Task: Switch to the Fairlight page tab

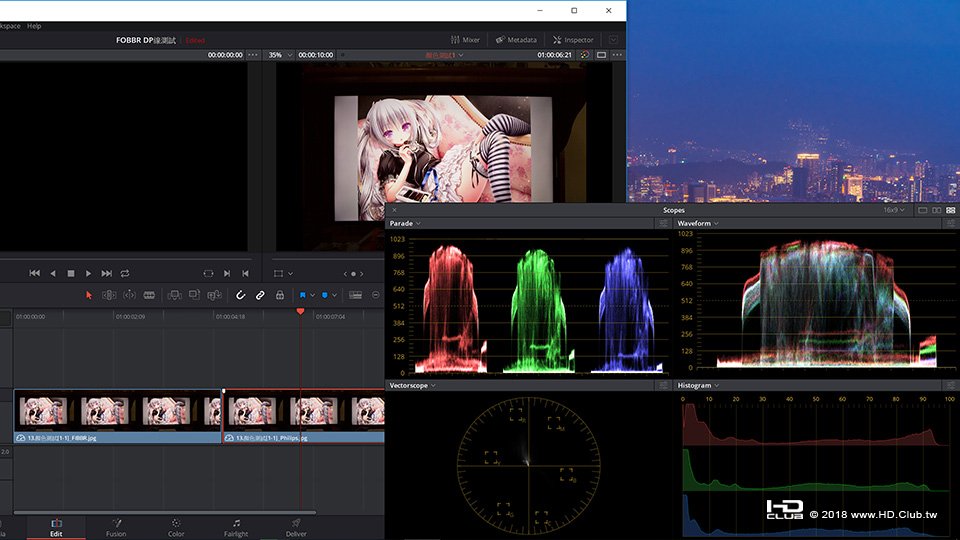Action: pos(236,526)
